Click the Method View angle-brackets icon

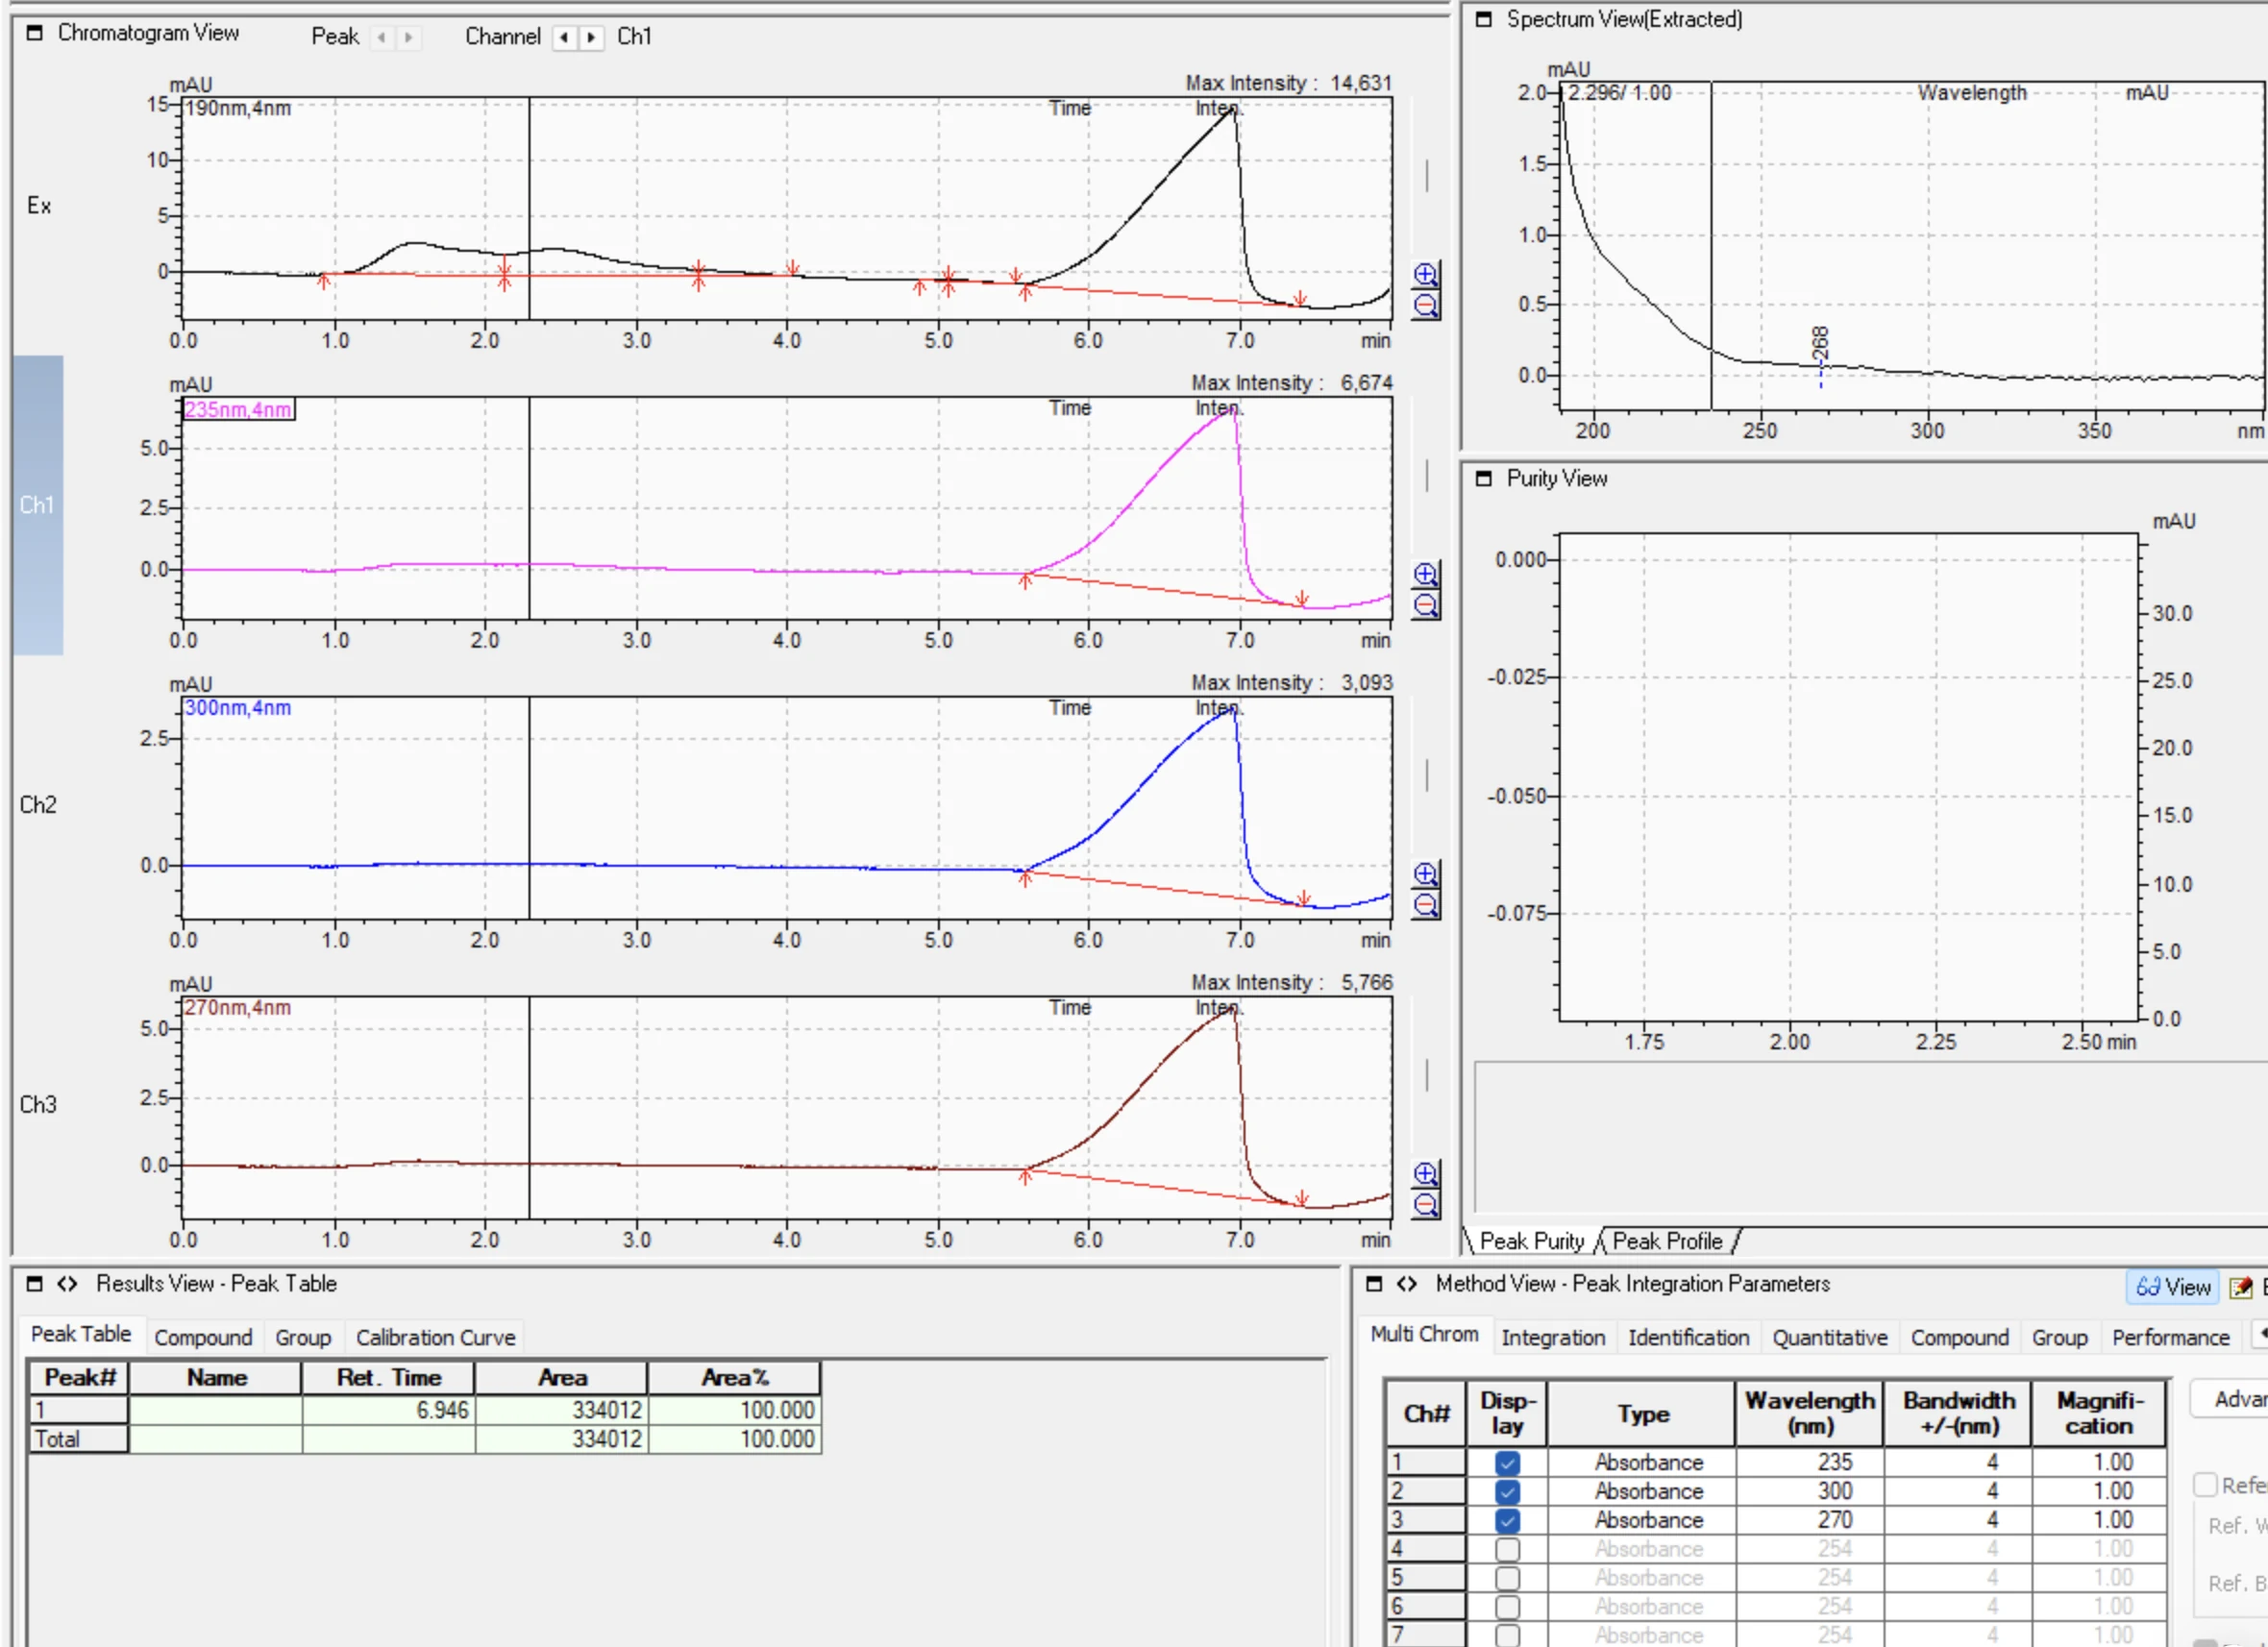(x=1406, y=1284)
